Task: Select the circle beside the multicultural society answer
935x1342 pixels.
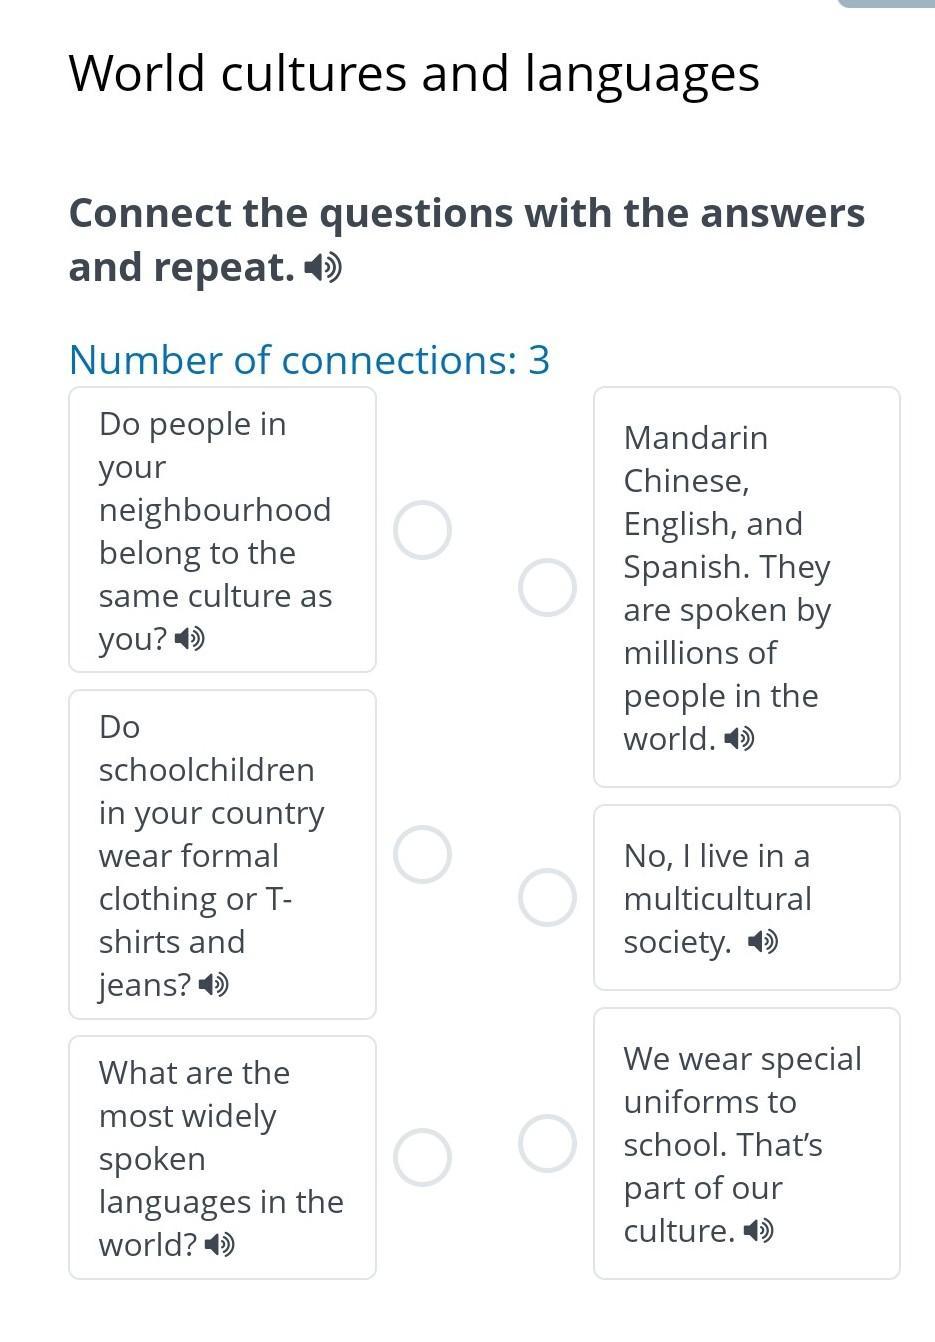Action: click(x=547, y=897)
